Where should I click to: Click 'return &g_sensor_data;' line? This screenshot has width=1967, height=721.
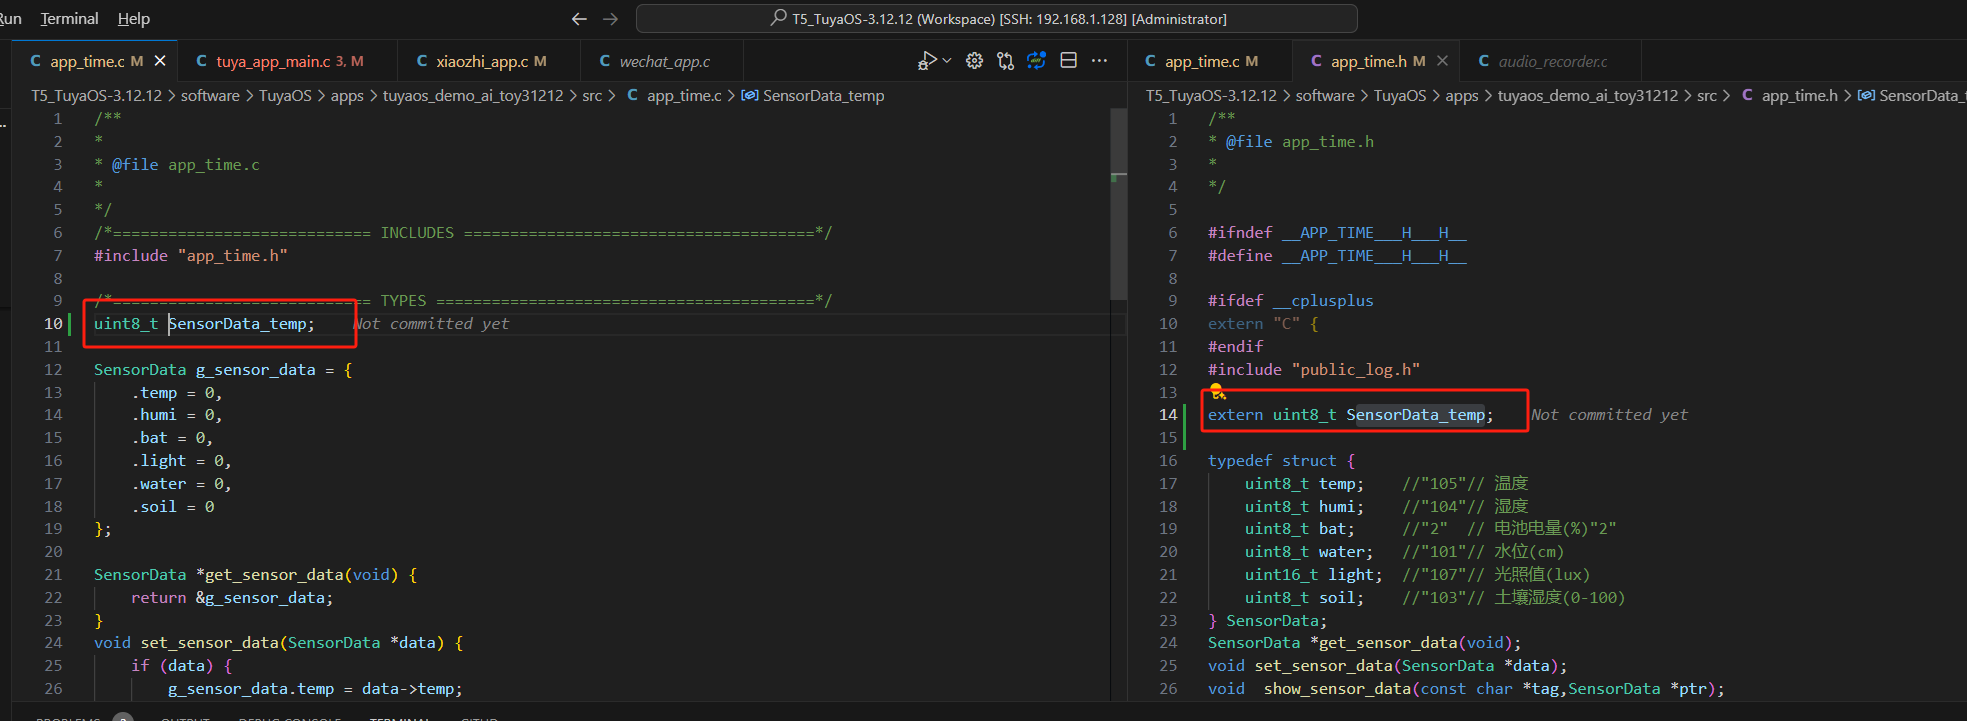click(232, 598)
